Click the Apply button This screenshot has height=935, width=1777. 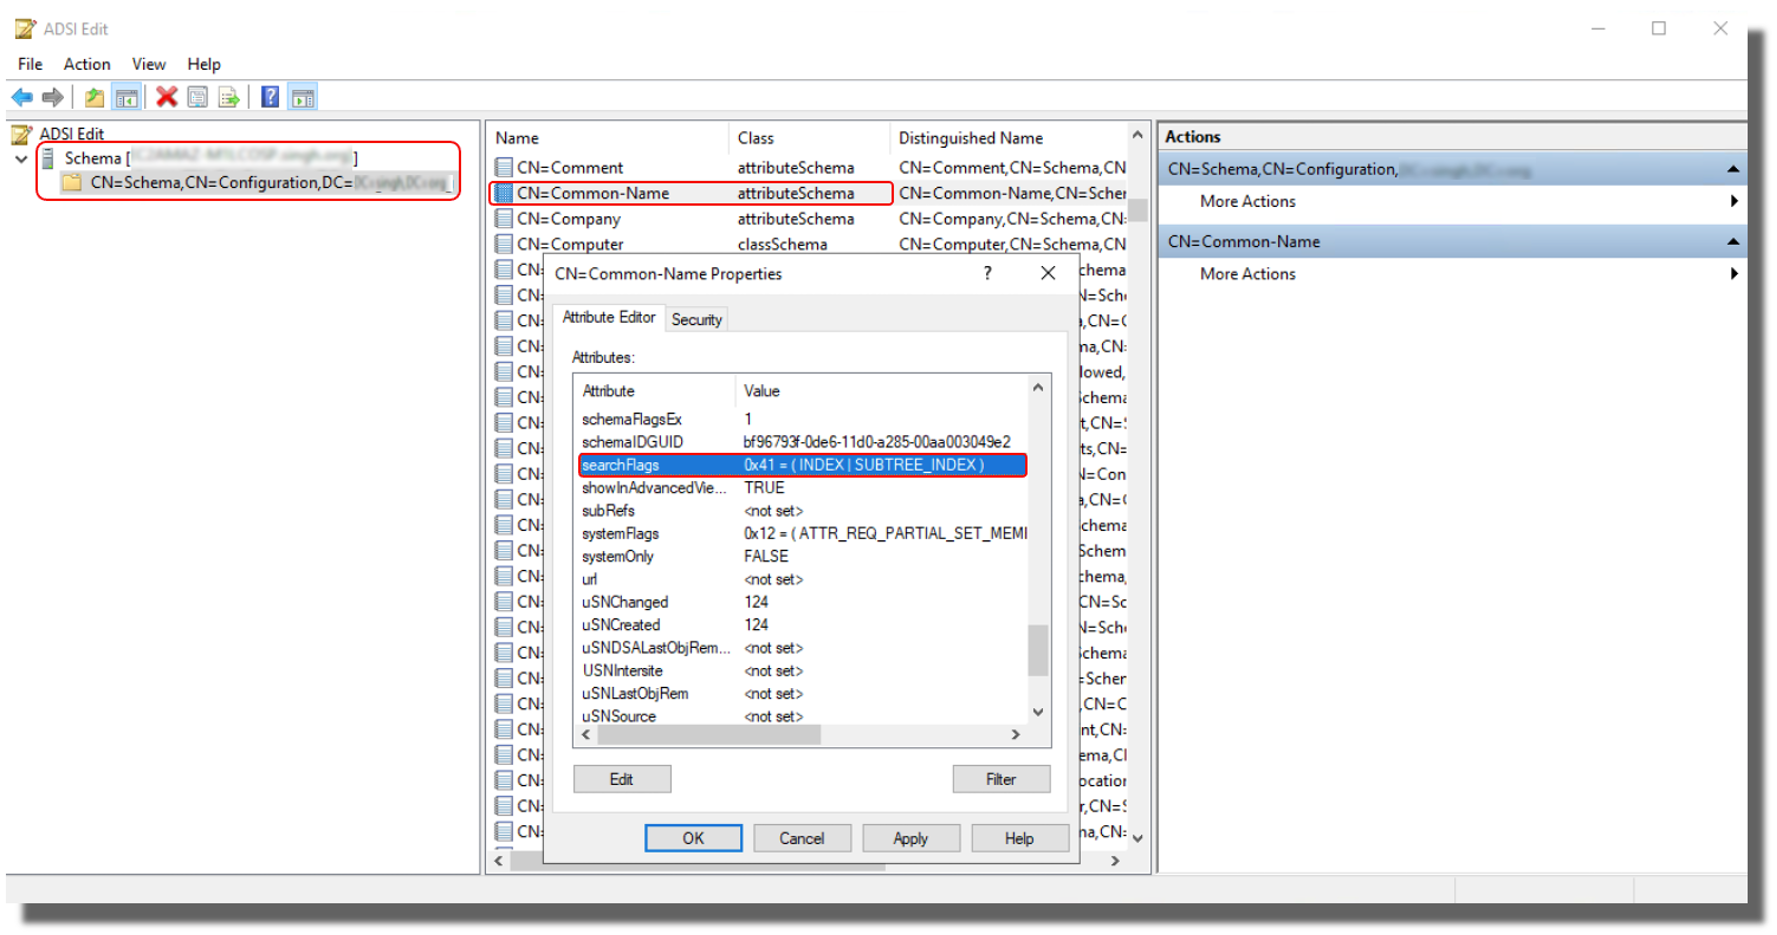(x=910, y=838)
